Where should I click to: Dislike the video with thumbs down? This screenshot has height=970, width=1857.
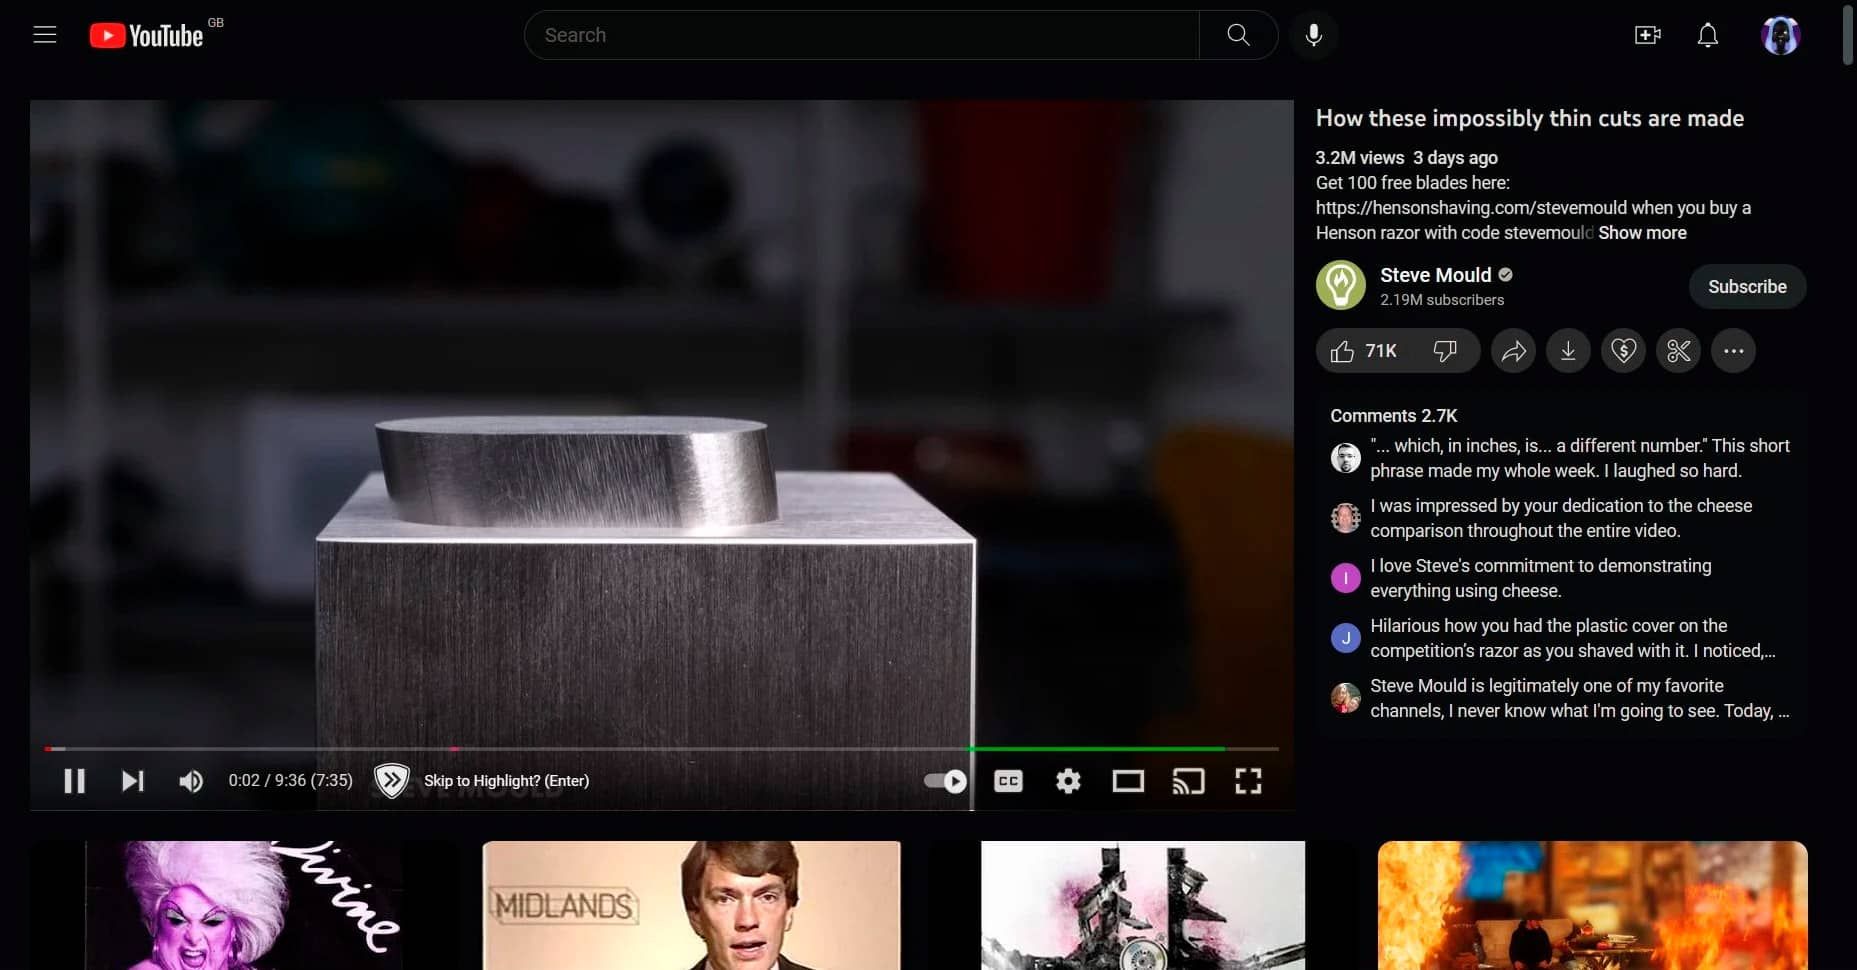1445,351
